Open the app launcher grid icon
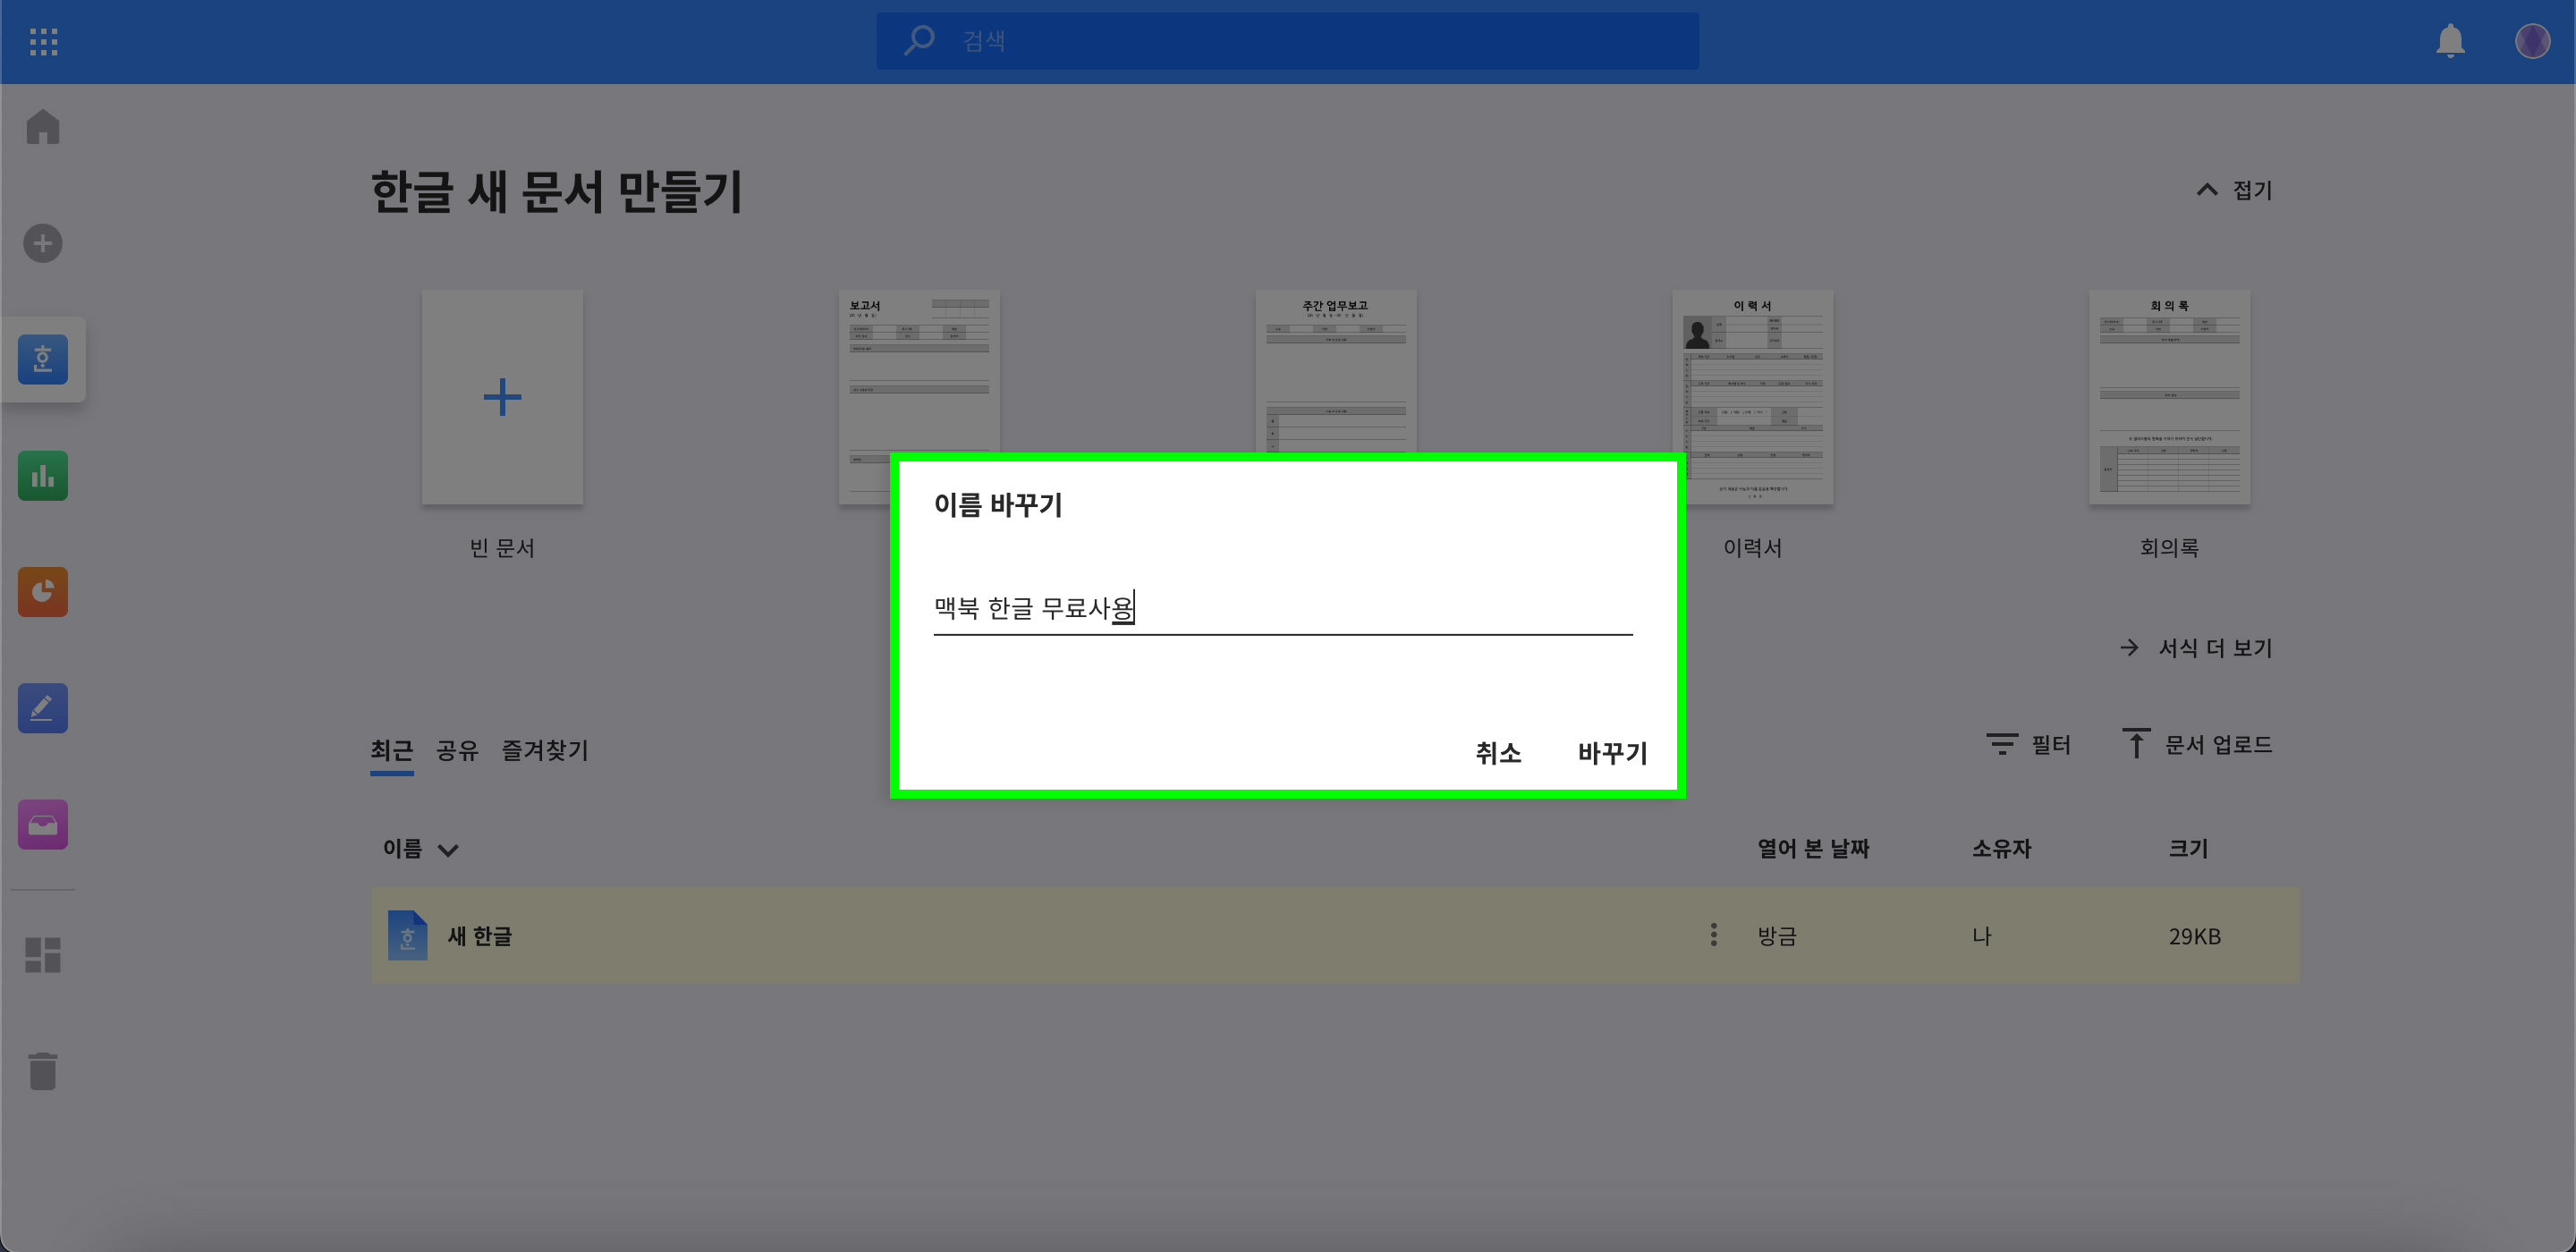 (43, 41)
